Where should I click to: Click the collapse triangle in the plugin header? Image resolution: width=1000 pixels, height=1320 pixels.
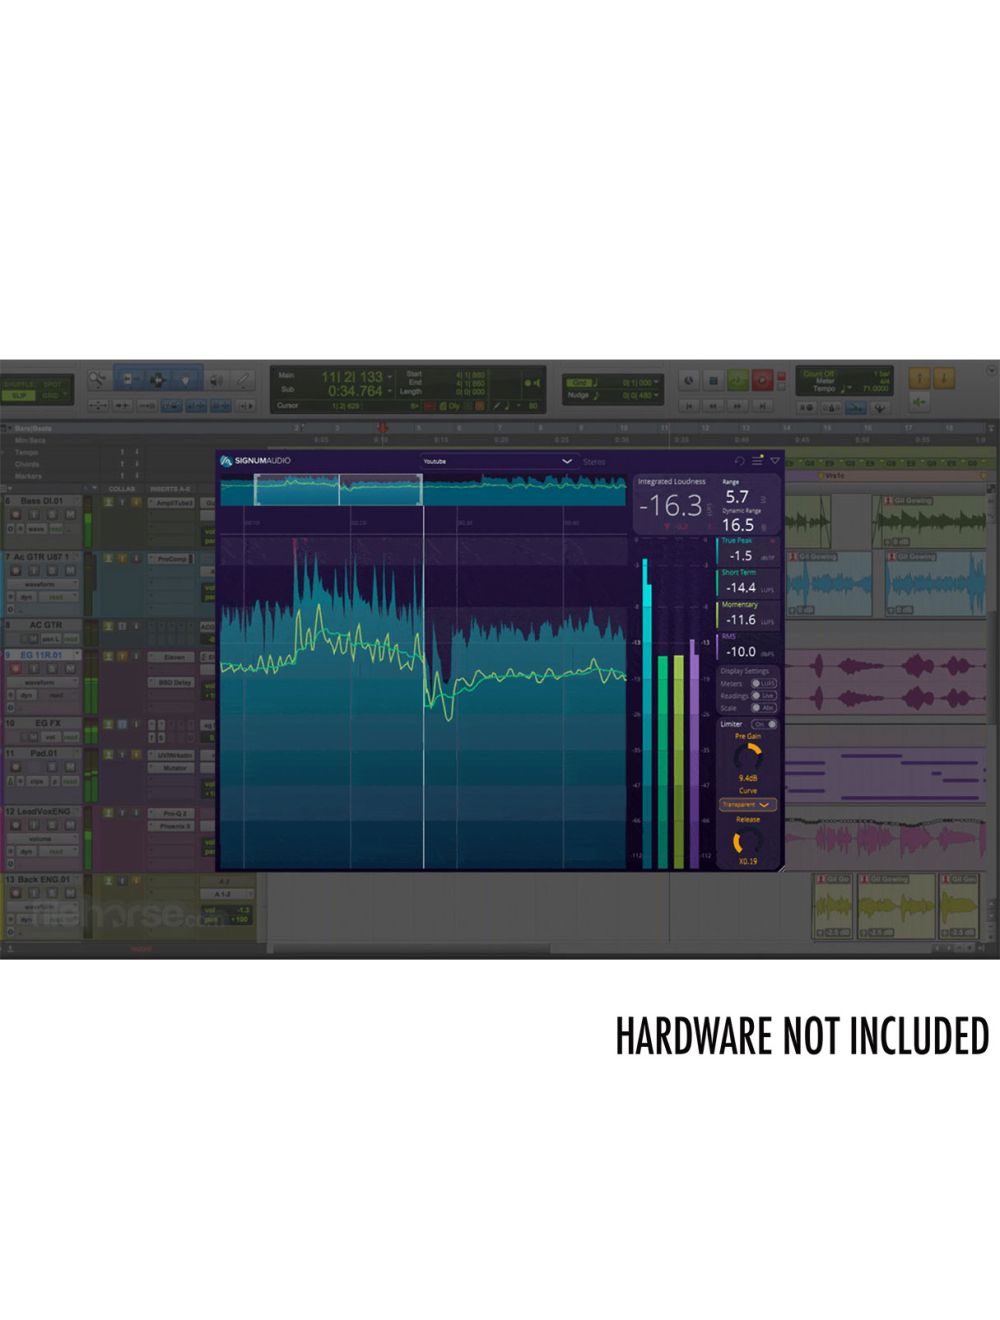[776, 458]
